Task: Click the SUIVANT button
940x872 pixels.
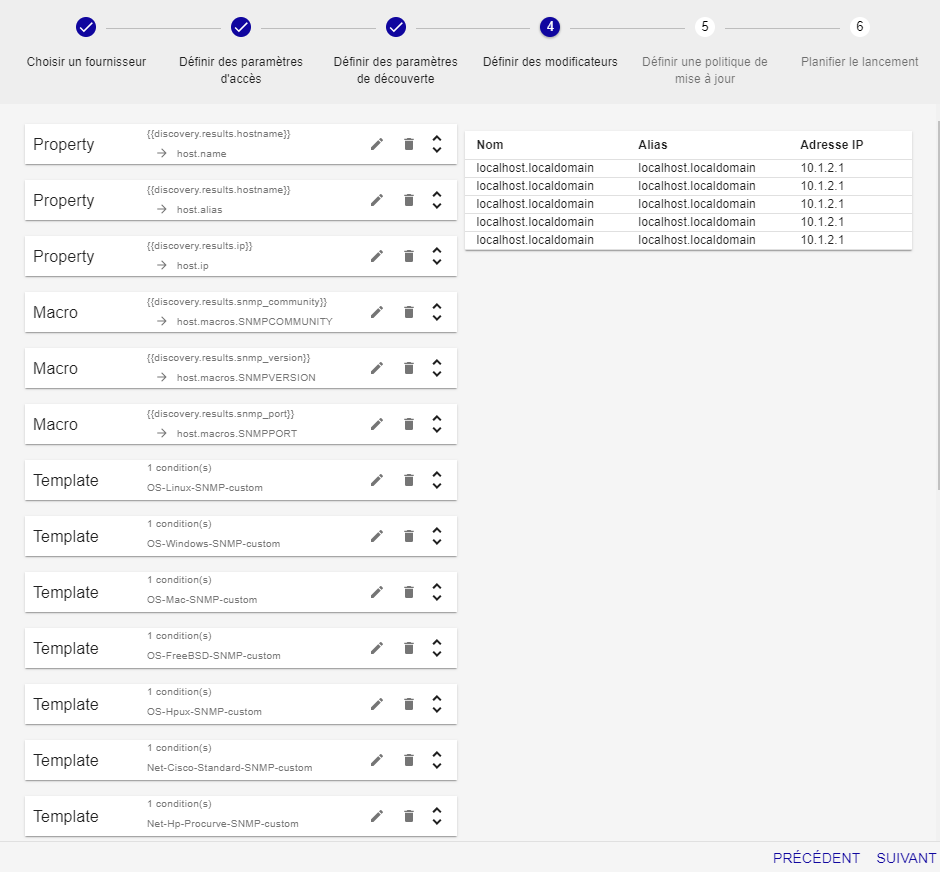Action: click(x=906, y=858)
